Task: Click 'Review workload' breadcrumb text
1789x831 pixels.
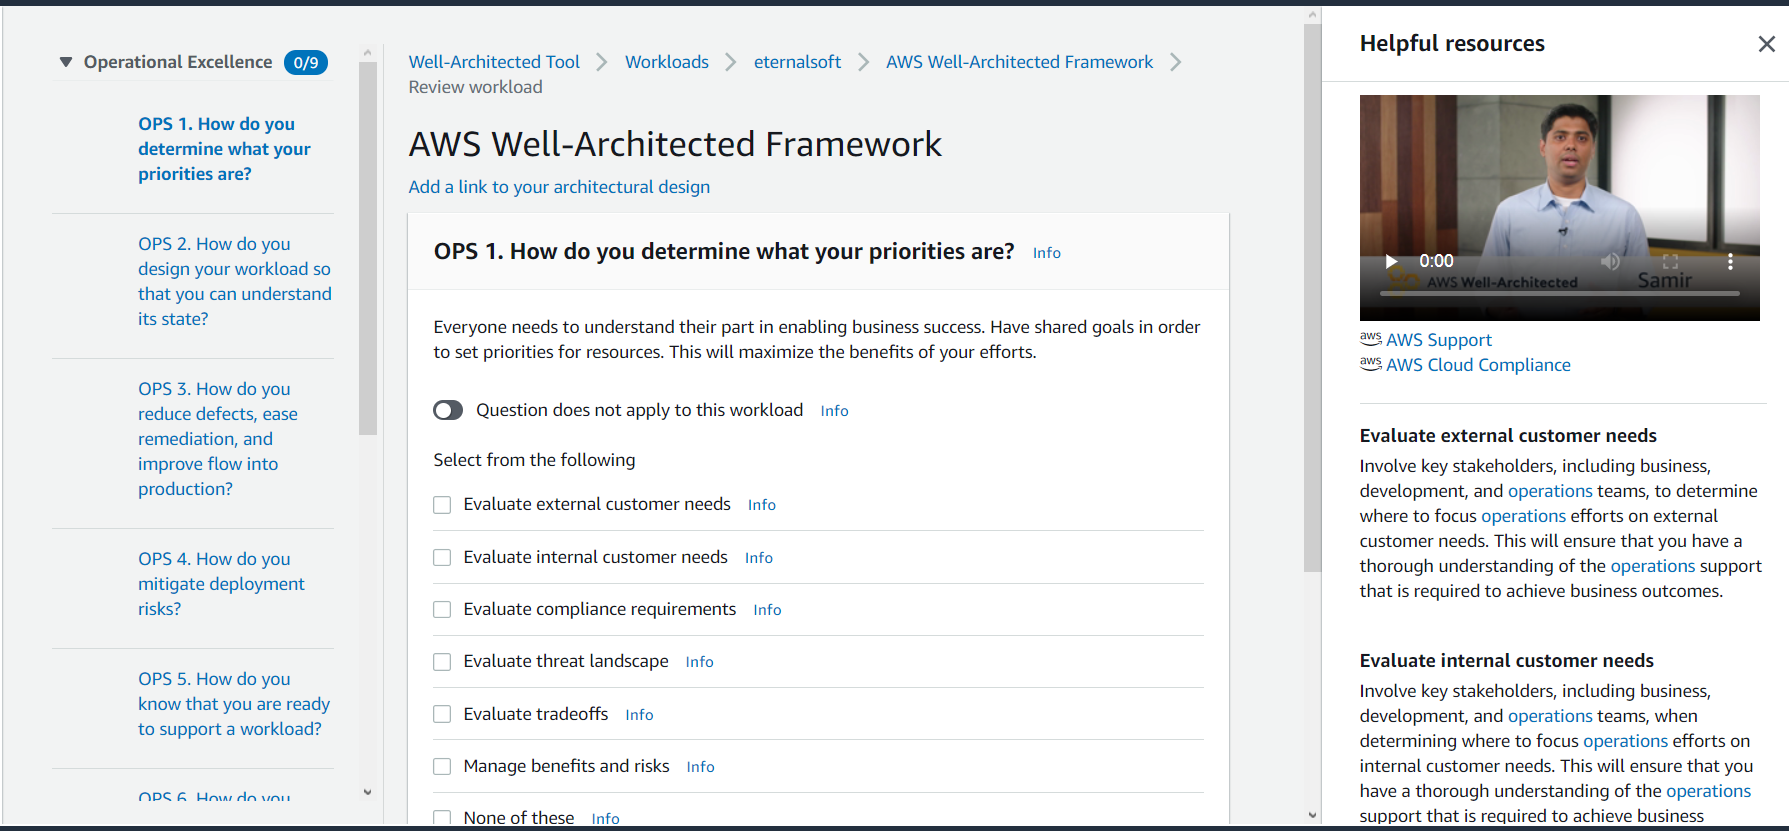Action: [475, 87]
